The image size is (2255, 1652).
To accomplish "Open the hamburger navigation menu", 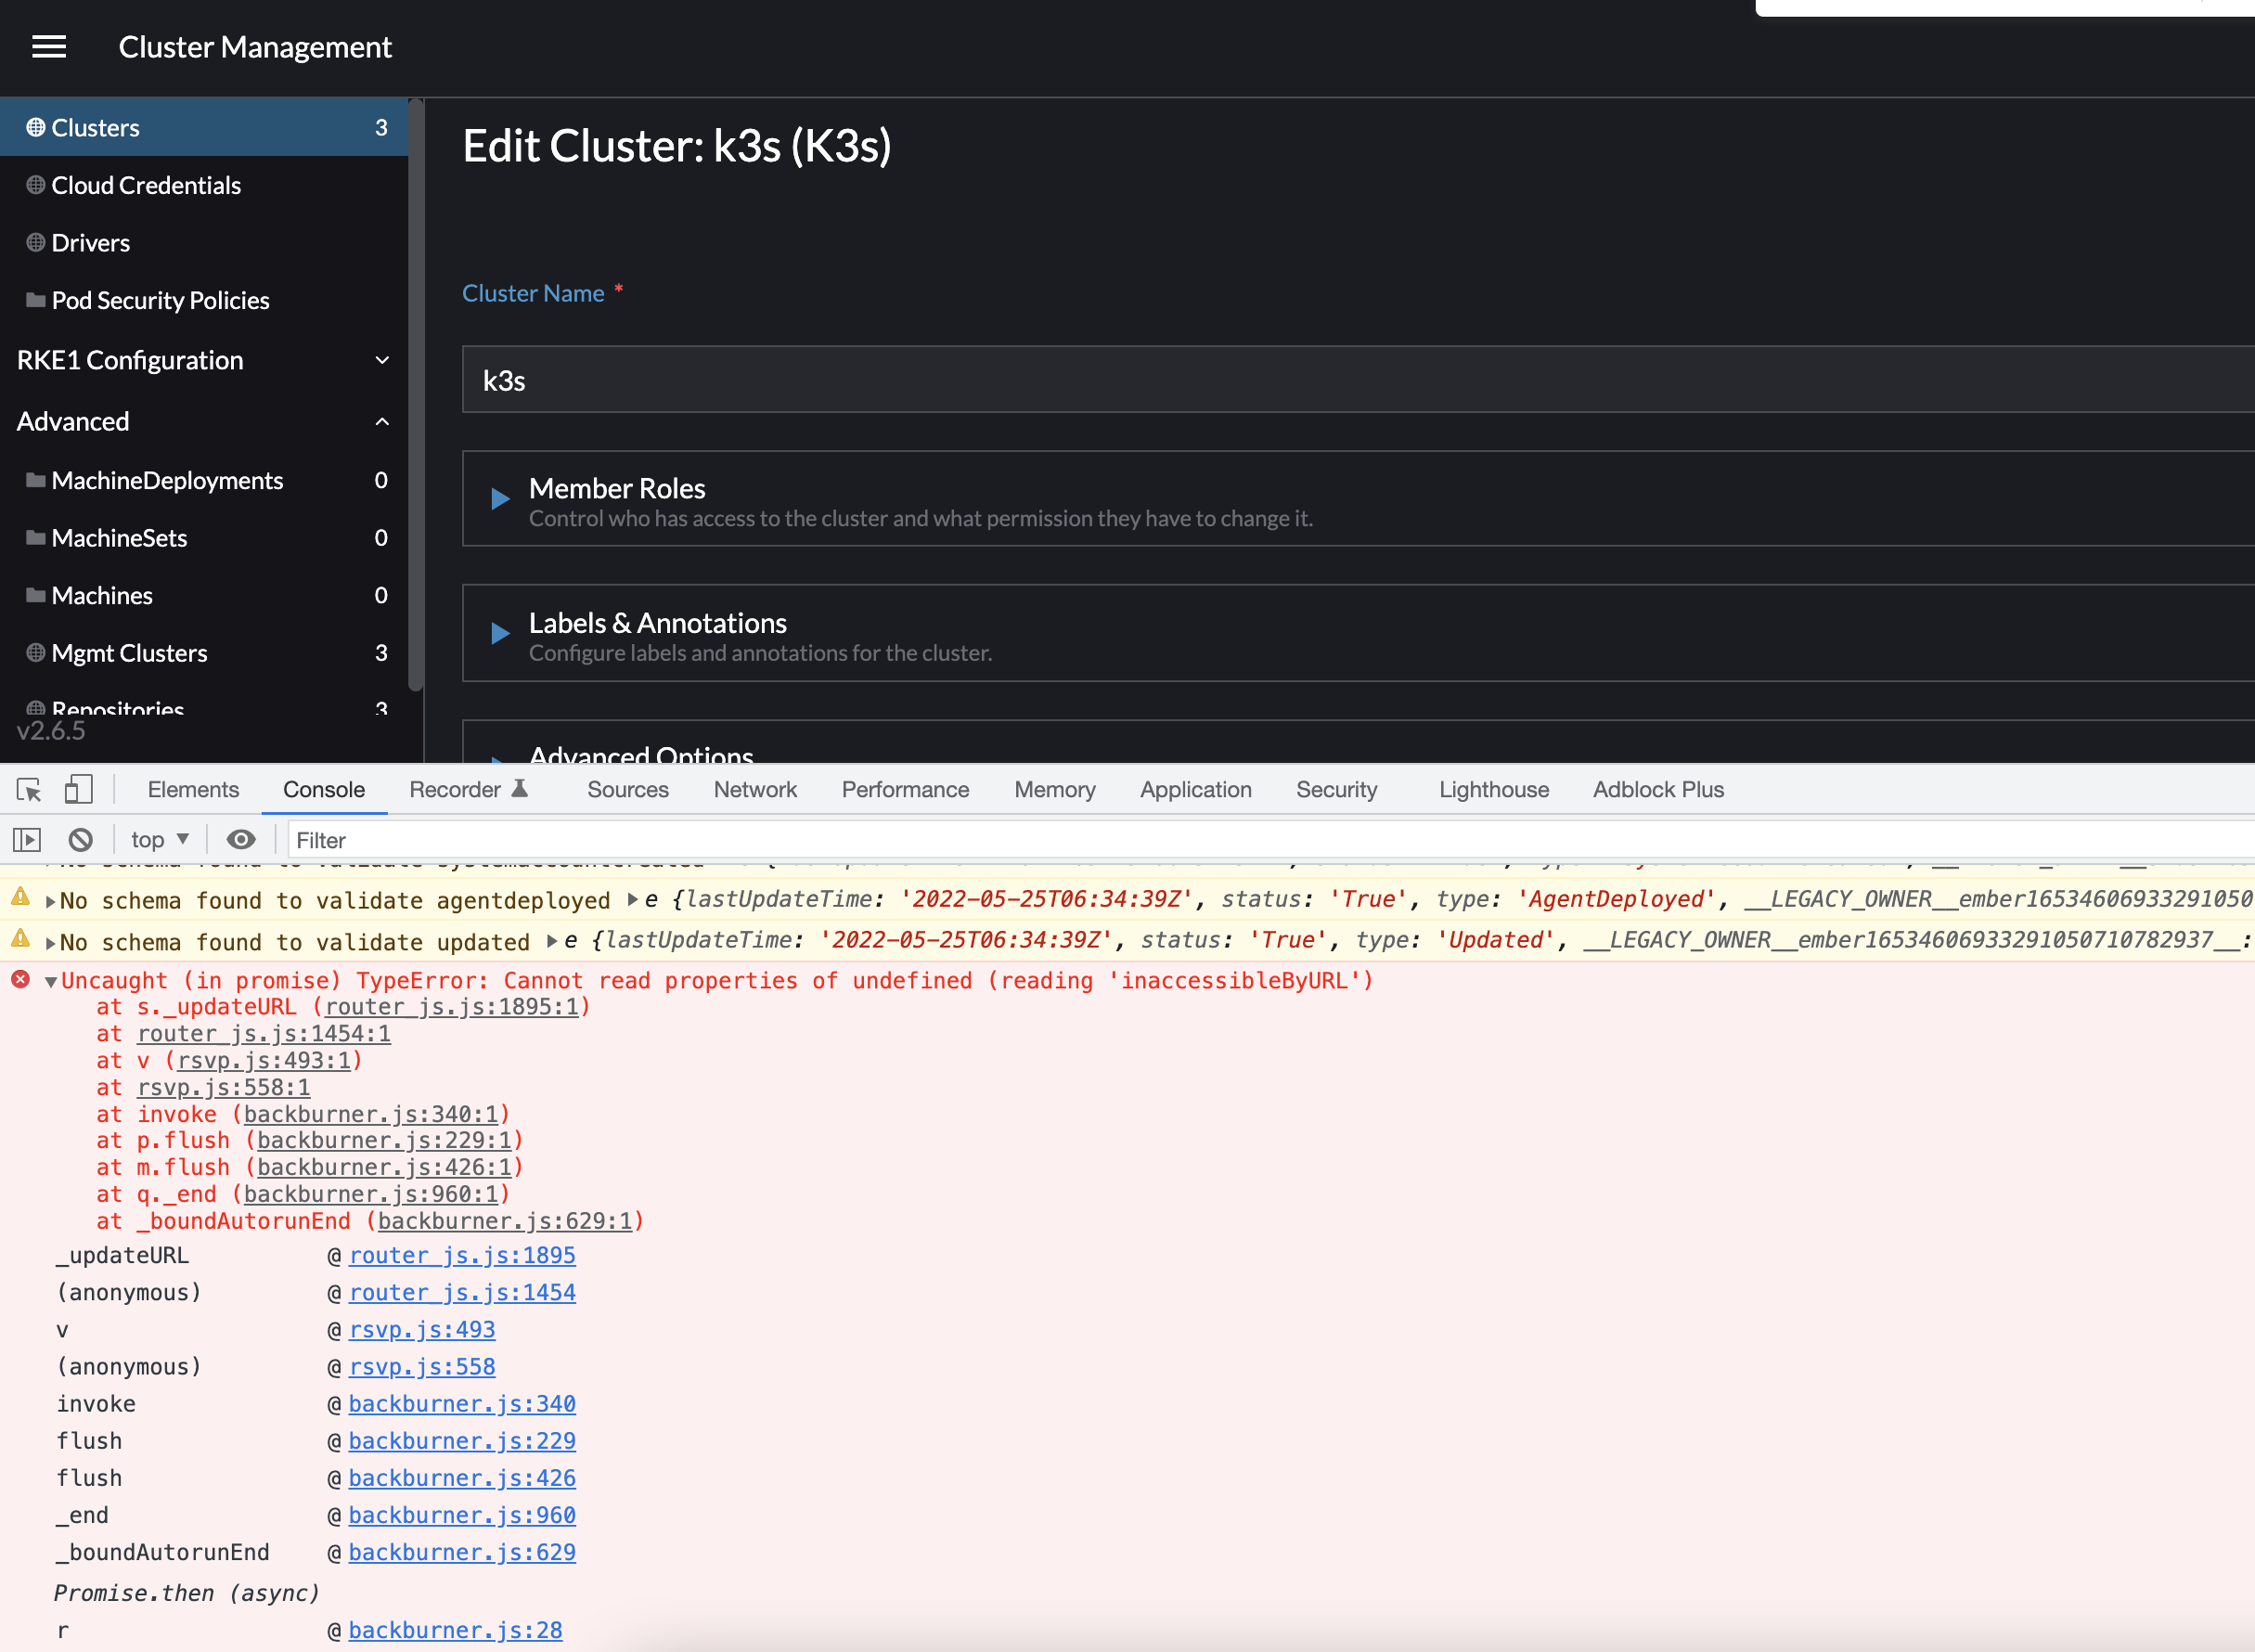I will click(48, 47).
